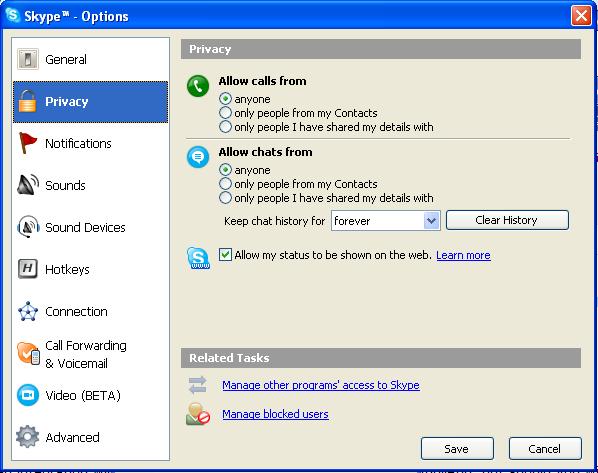Click the Hotkeys H key icon

(28, 269)
